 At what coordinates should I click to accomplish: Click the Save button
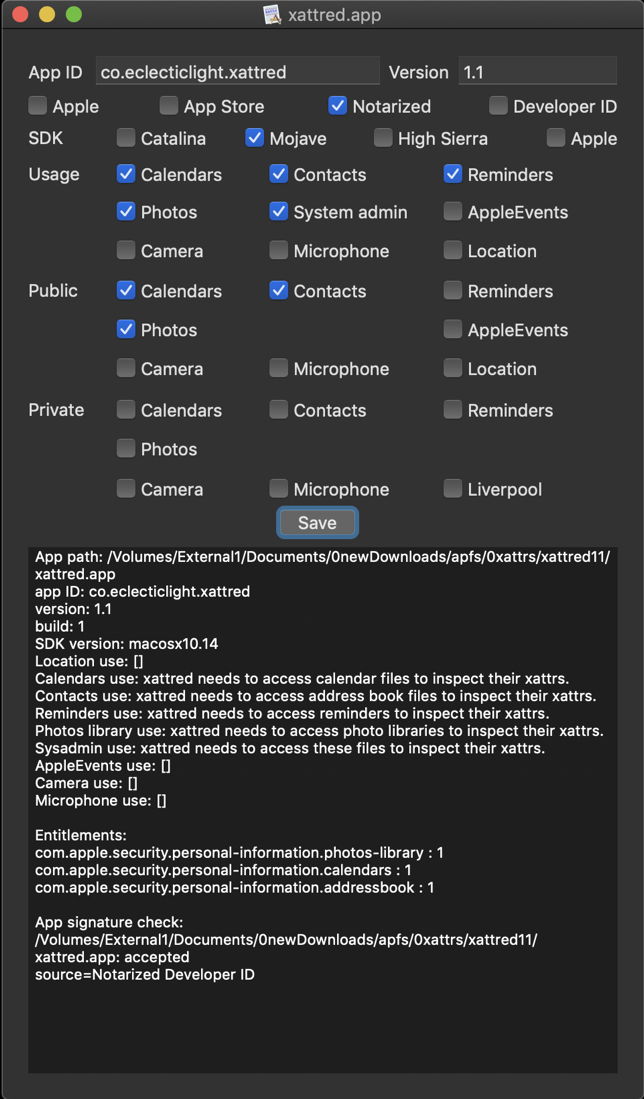[317, 522]
